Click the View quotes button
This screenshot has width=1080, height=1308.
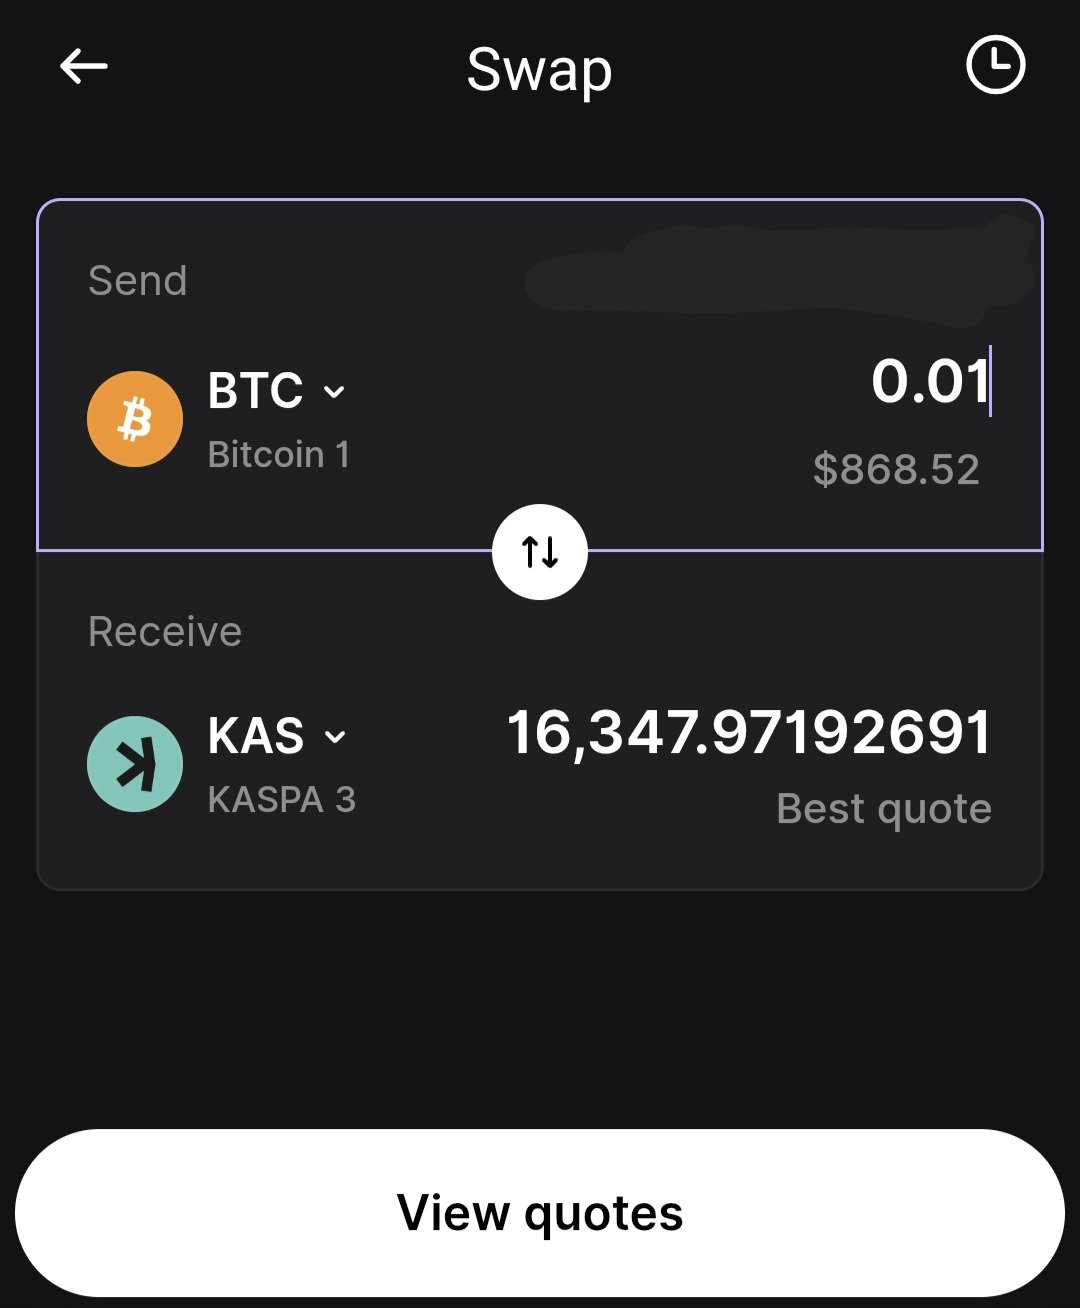pyautogui.click(x=540, y=1213)
